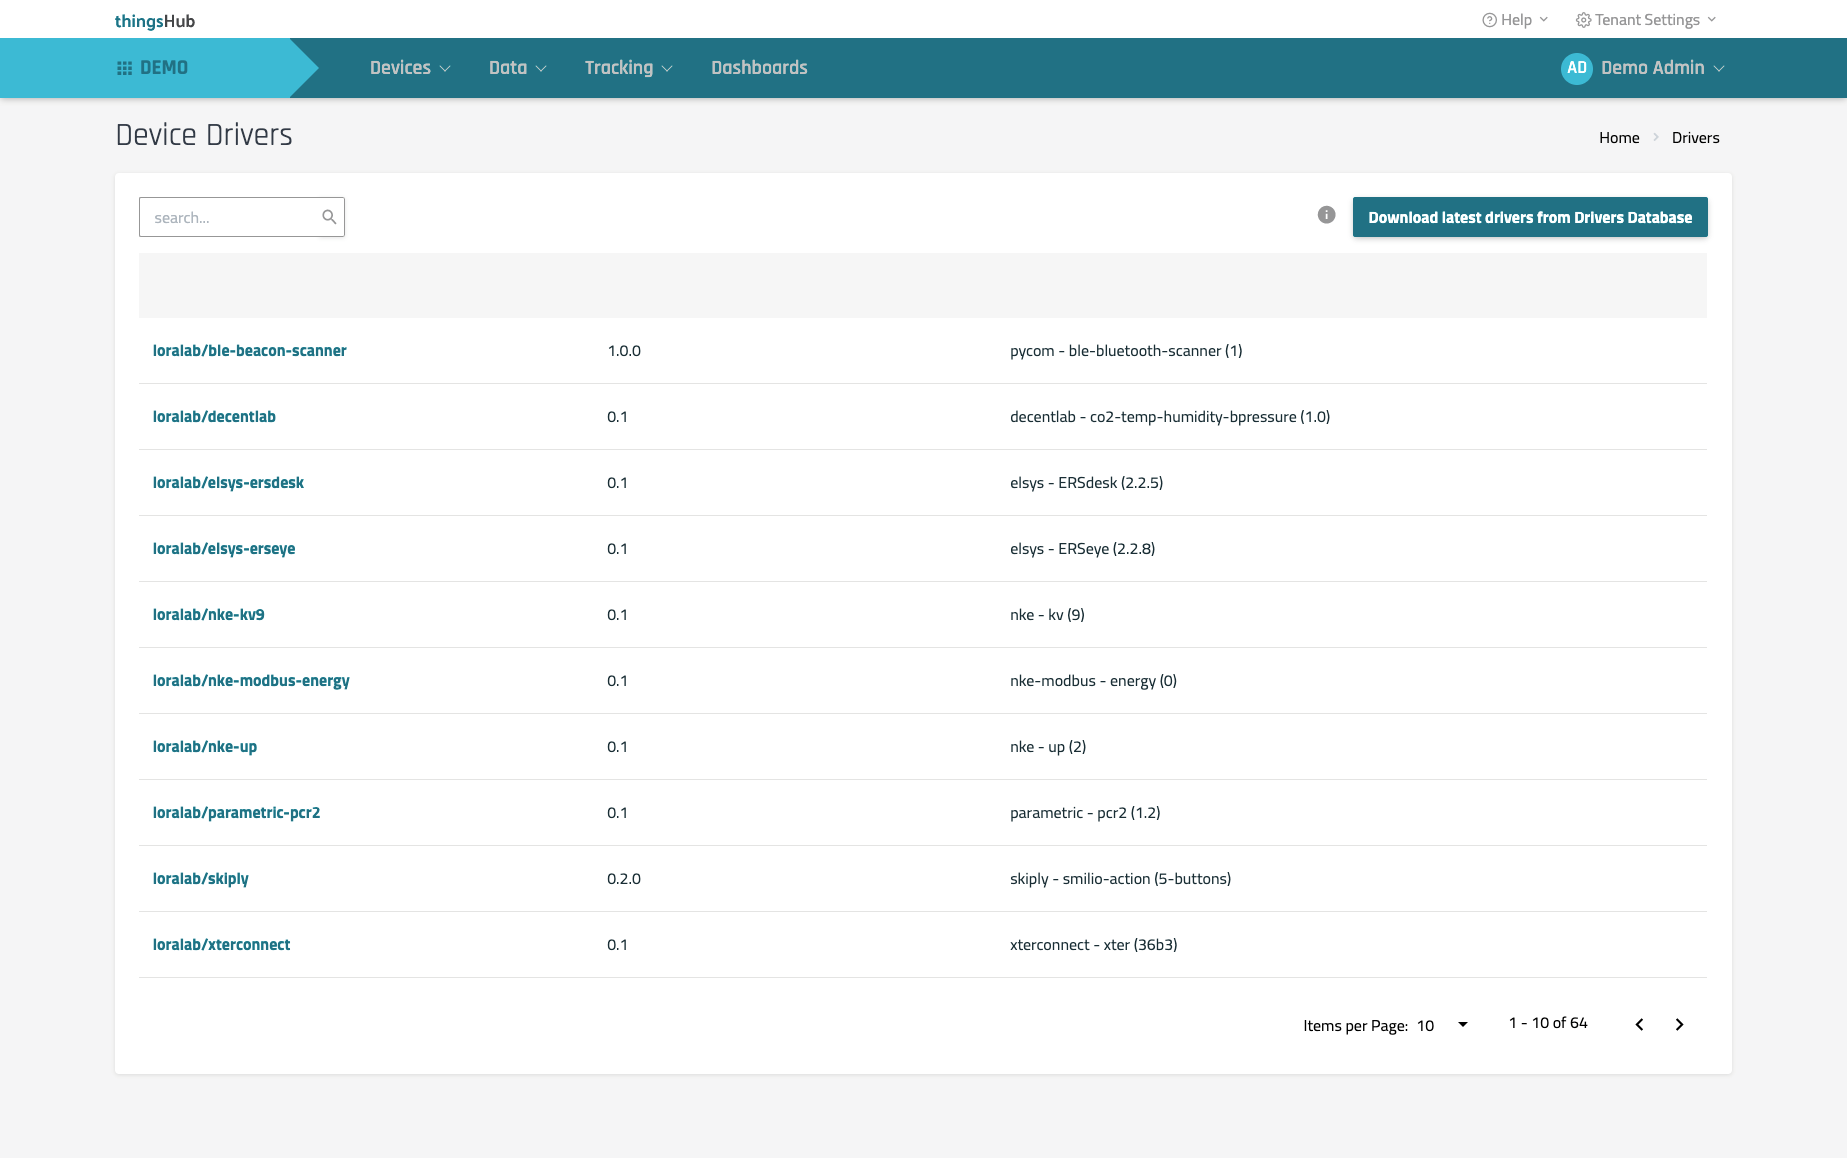Viewport: 1847px width, 1158px height.
Task: Expand the Tracking menu
Action: coord(628,68)
